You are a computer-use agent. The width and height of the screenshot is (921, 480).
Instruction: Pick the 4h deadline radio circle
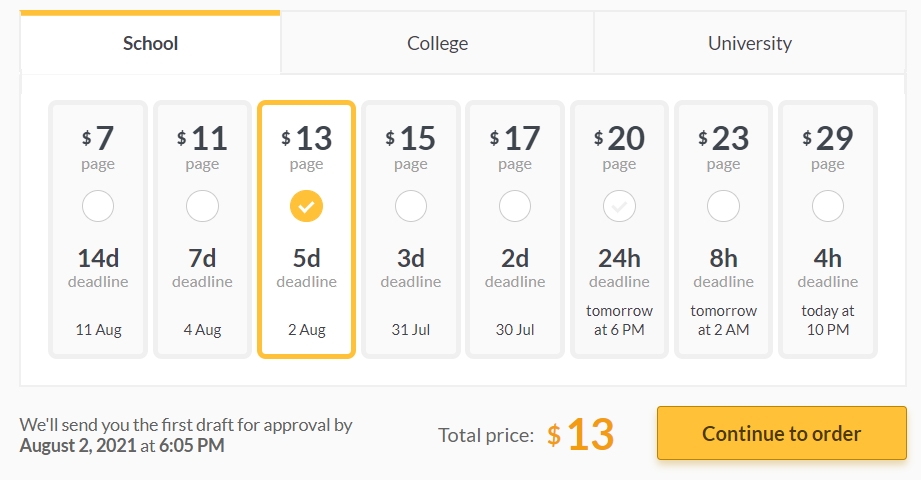tap(828, 206)
